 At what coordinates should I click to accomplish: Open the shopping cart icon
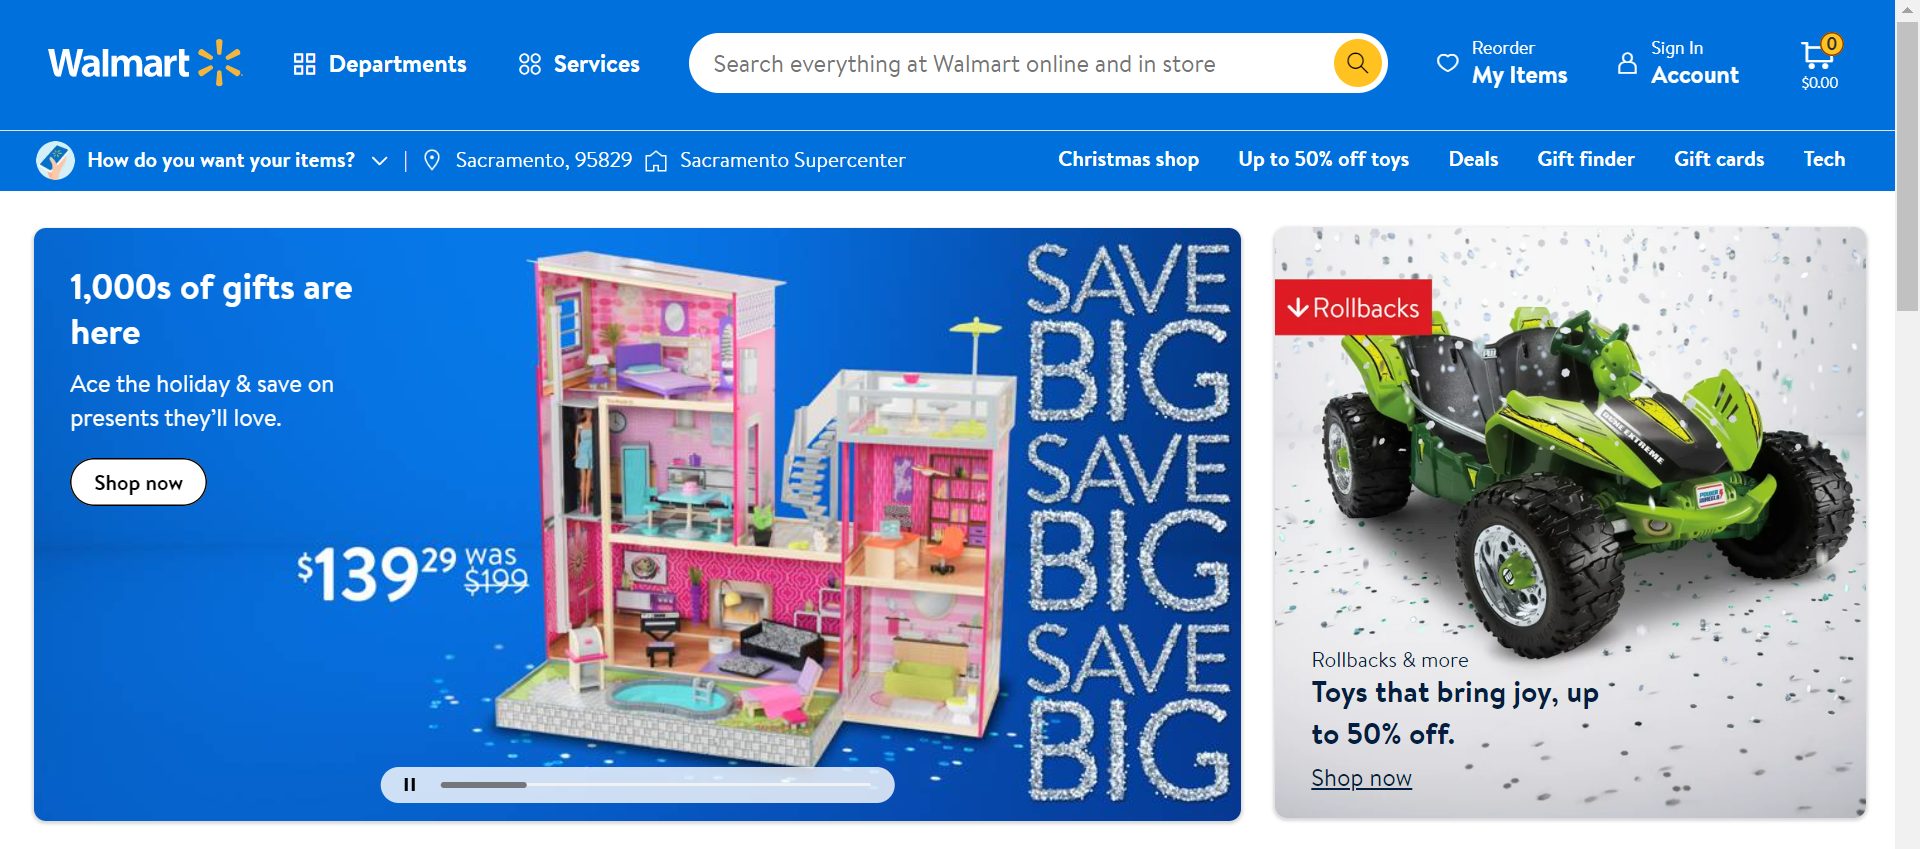click(1819, 55)
